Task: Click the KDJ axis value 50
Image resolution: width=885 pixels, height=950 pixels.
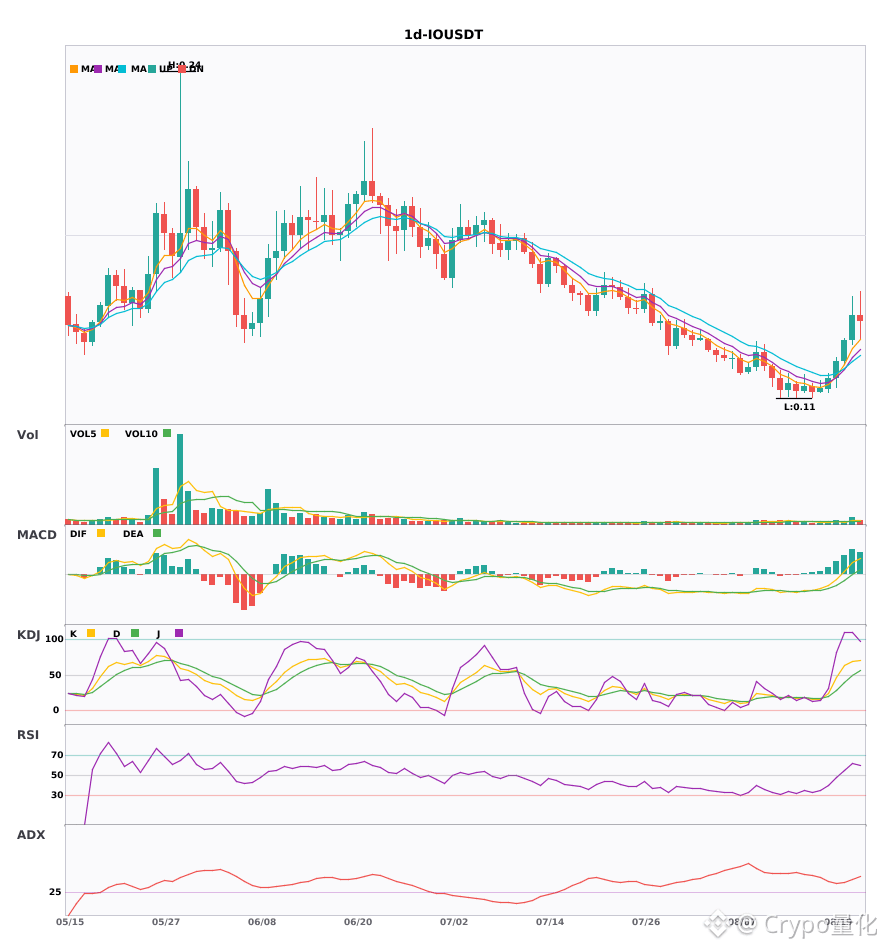Action: (x=56, y=675)
